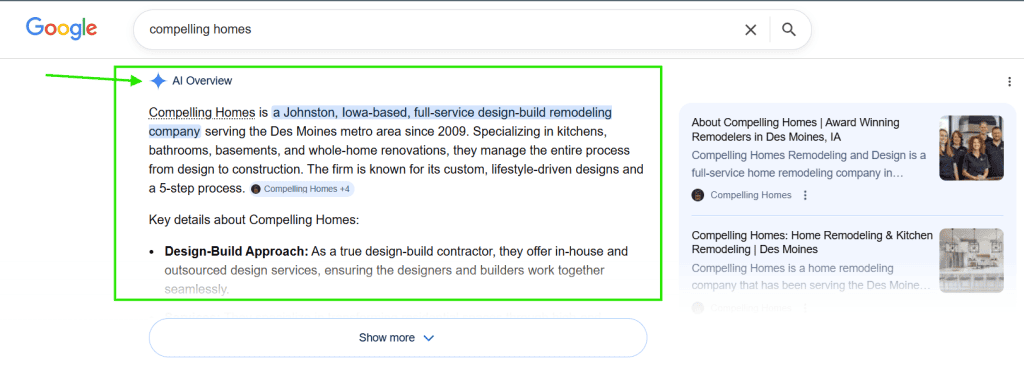Image resolution: width=1024 pixels, height=368 pixels.
Task: Open the three-dot menu next to first source's Compelling Homes
Action: point(805,195)
